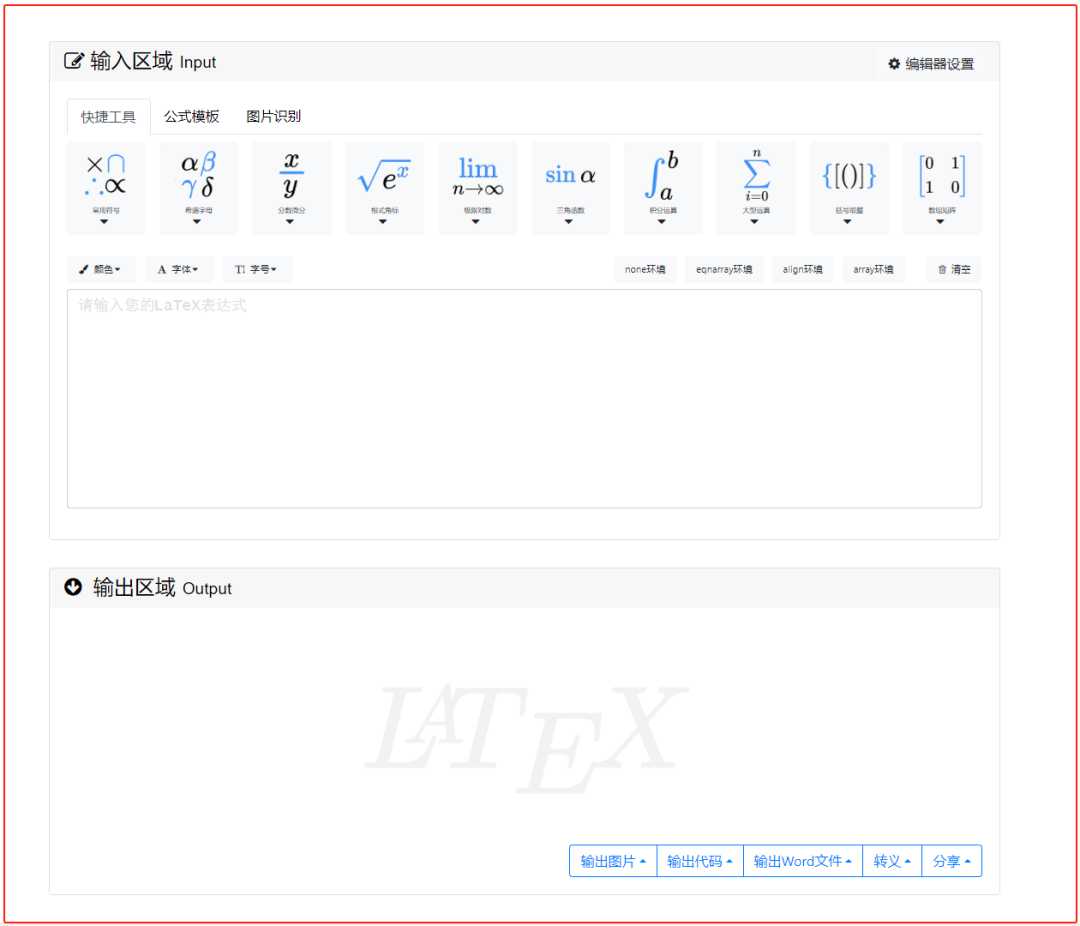
Task: Open 编辑器设置 editor settings
Action: (x=930, y=64)
